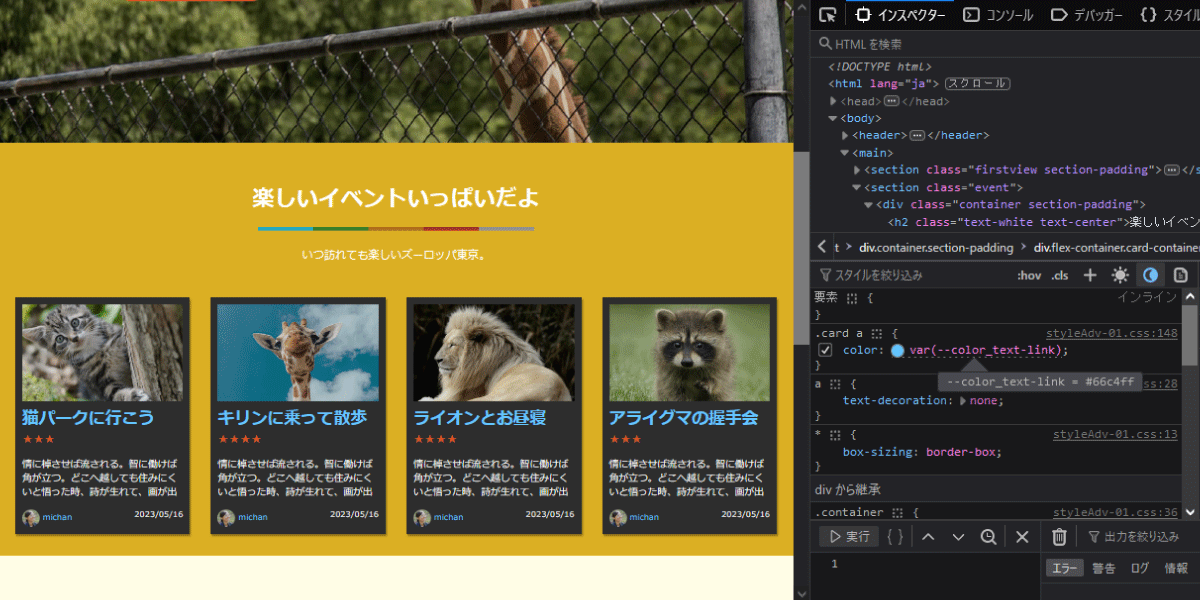Toggle the 情報 filter button
The image size is (1200, 600).
[1176, 568]
